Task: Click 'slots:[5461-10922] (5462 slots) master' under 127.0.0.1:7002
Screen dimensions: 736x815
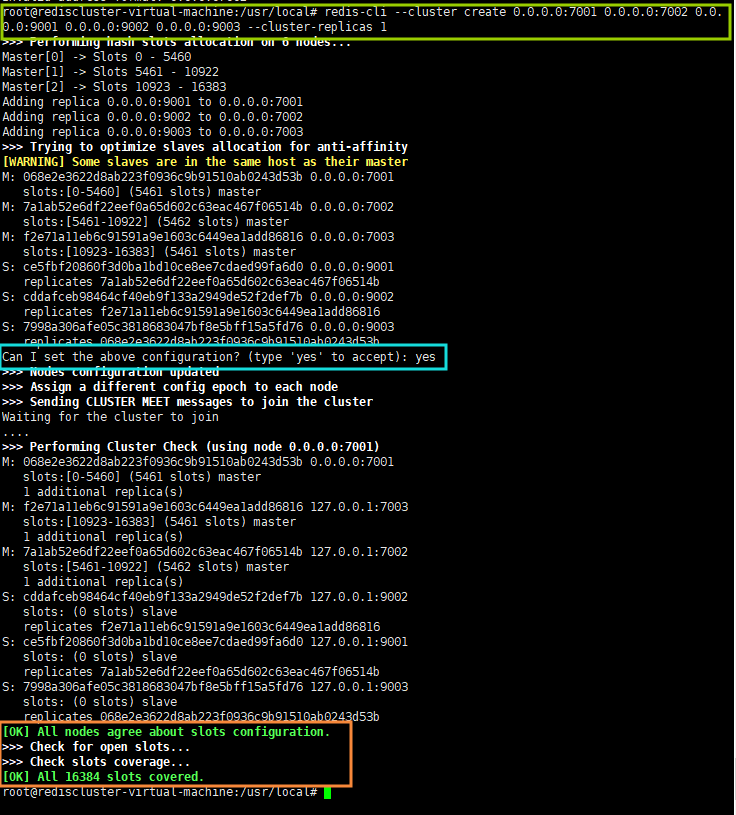Action: [156, 567]
